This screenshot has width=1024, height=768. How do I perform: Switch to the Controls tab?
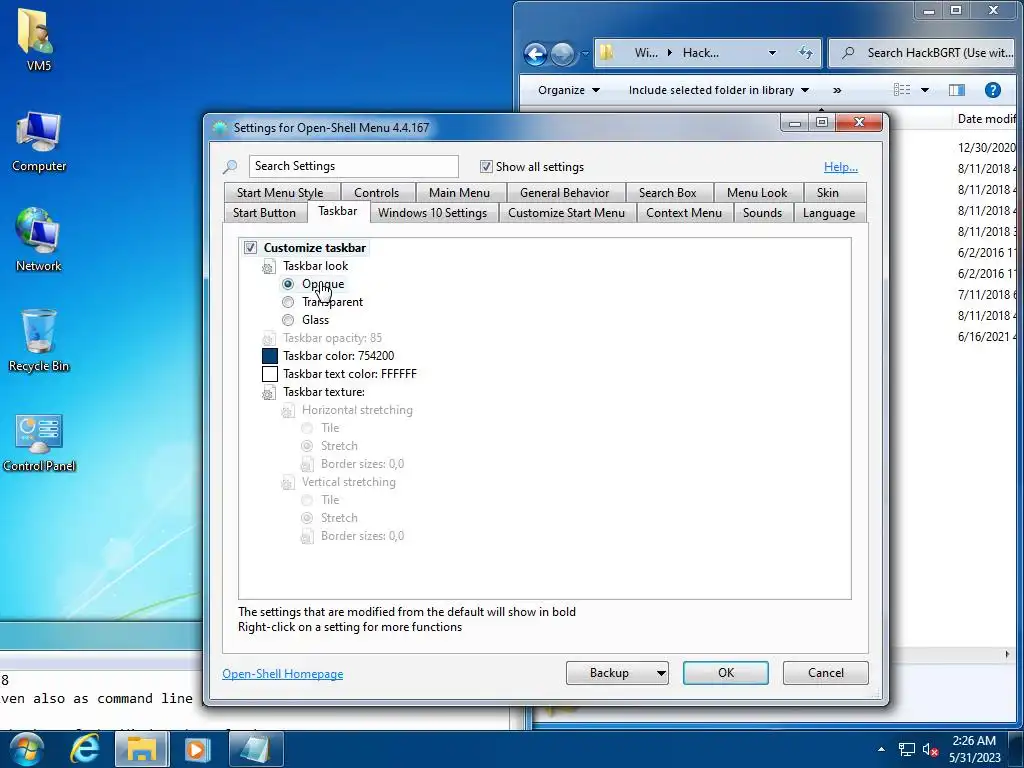point(376,193)
